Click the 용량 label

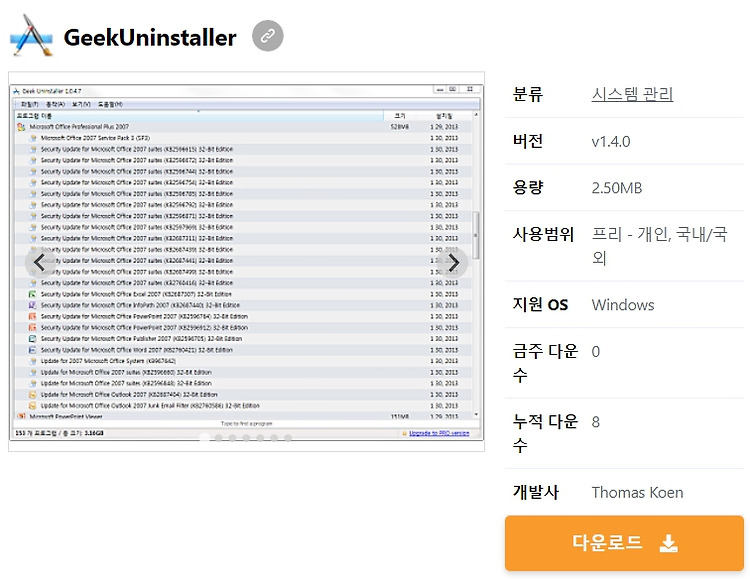point(528,187)
